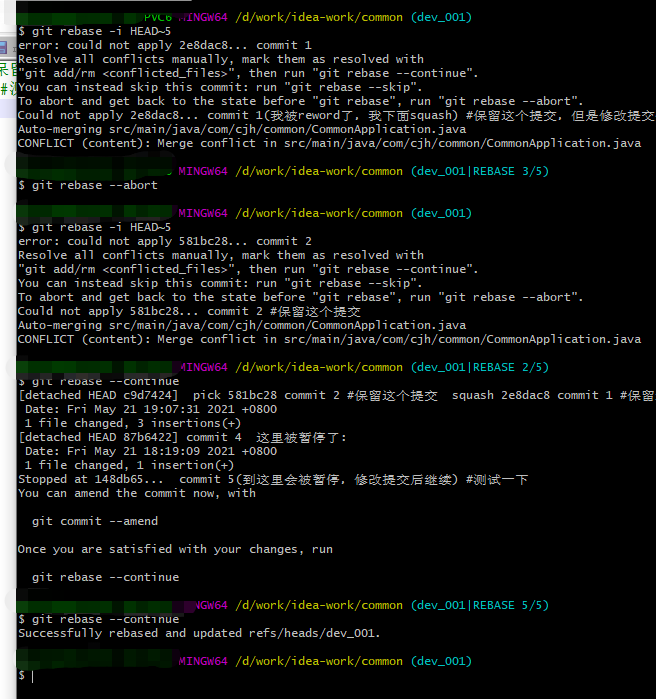Image resolution: width=656 pixels, height=699 pixels.
Task: Click the empty '$' prompt with cursor
Action: click(x=26, y=676)
